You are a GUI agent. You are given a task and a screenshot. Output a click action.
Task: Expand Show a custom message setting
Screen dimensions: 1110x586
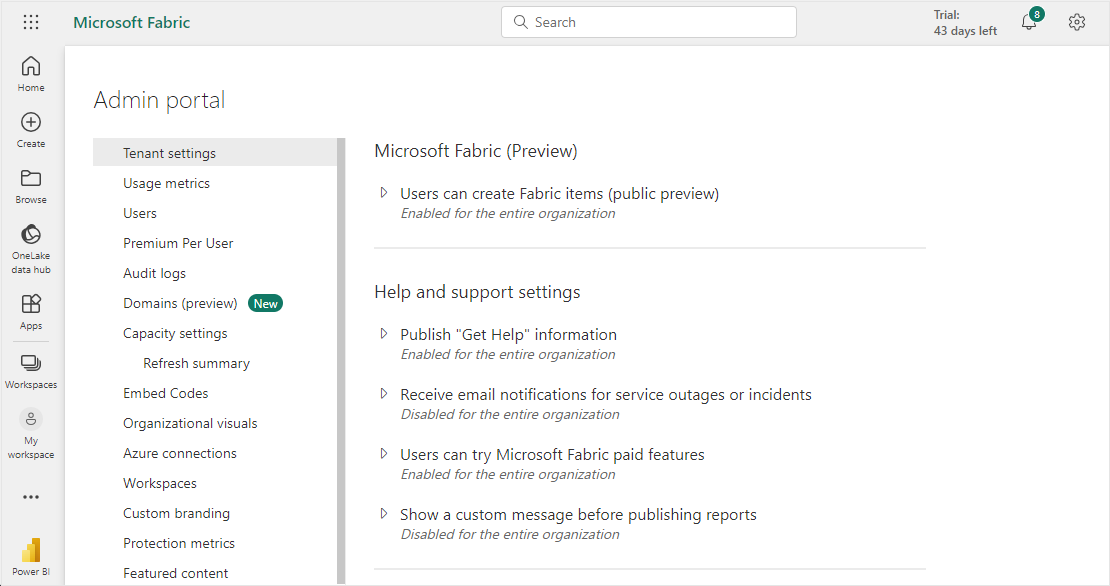384,514
